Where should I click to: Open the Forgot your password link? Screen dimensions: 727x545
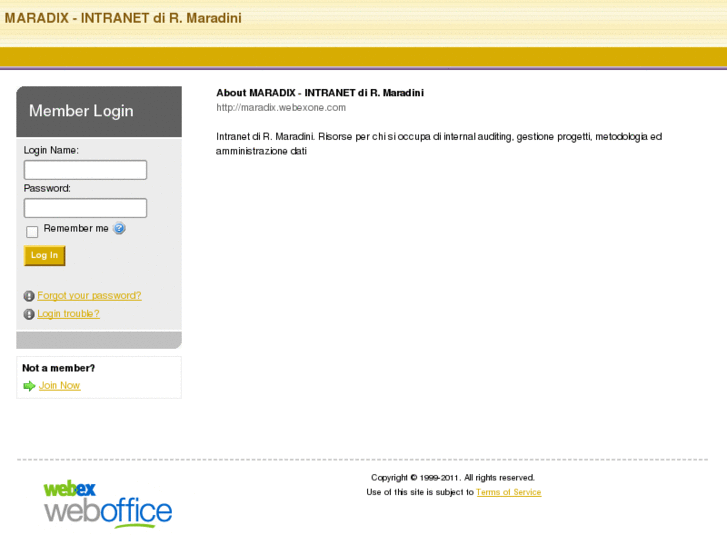point(89,295)
